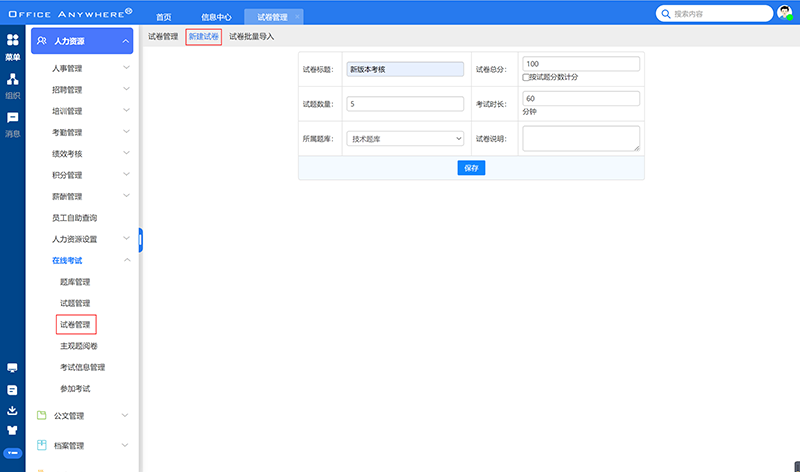Select the 试卷管理 top tab

click(x=272, y=17)
